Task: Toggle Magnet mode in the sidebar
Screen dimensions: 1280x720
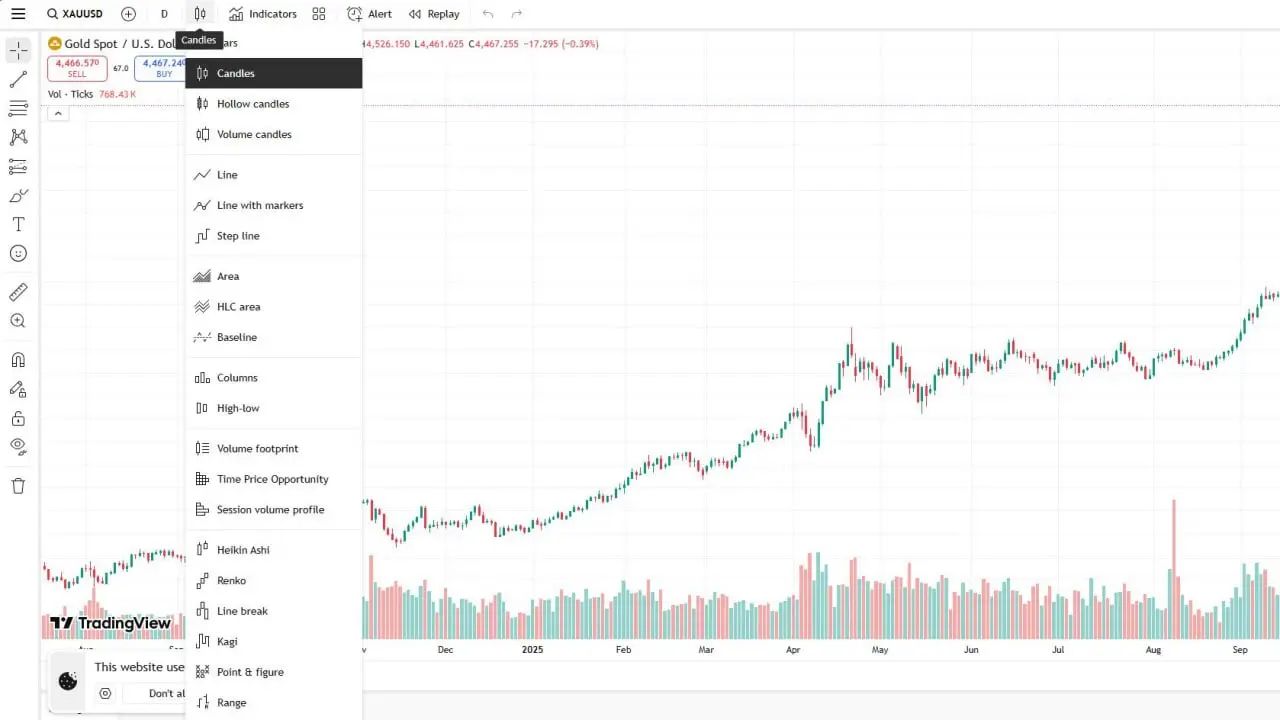Action: 18,359
